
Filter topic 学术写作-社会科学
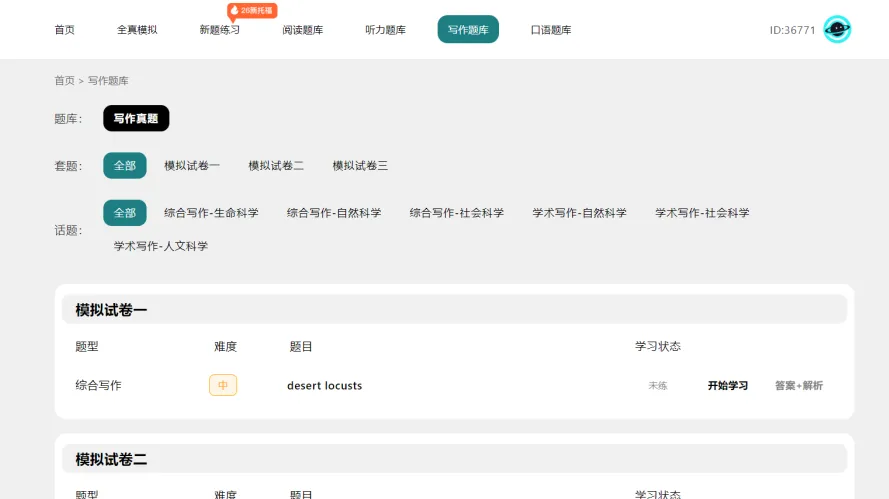pyautogui.click(x=702, y=213)
